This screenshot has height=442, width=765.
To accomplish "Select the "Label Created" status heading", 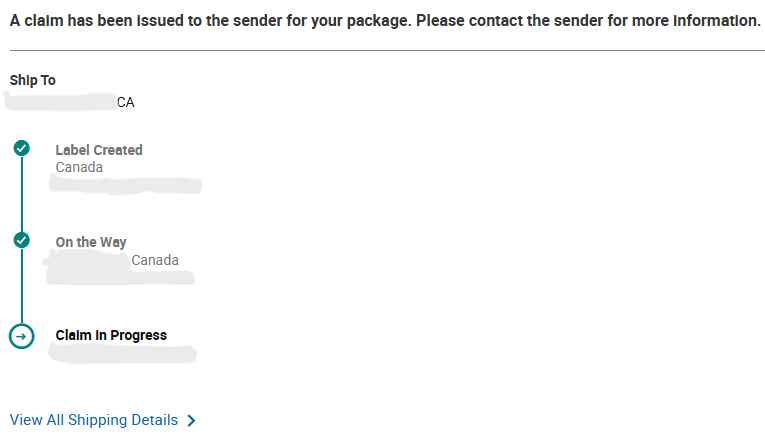I will [x=99, y=150].
